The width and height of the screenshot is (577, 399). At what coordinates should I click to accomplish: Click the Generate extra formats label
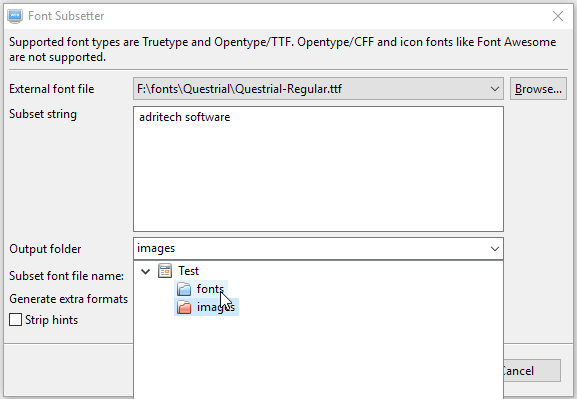coord(68,299)
